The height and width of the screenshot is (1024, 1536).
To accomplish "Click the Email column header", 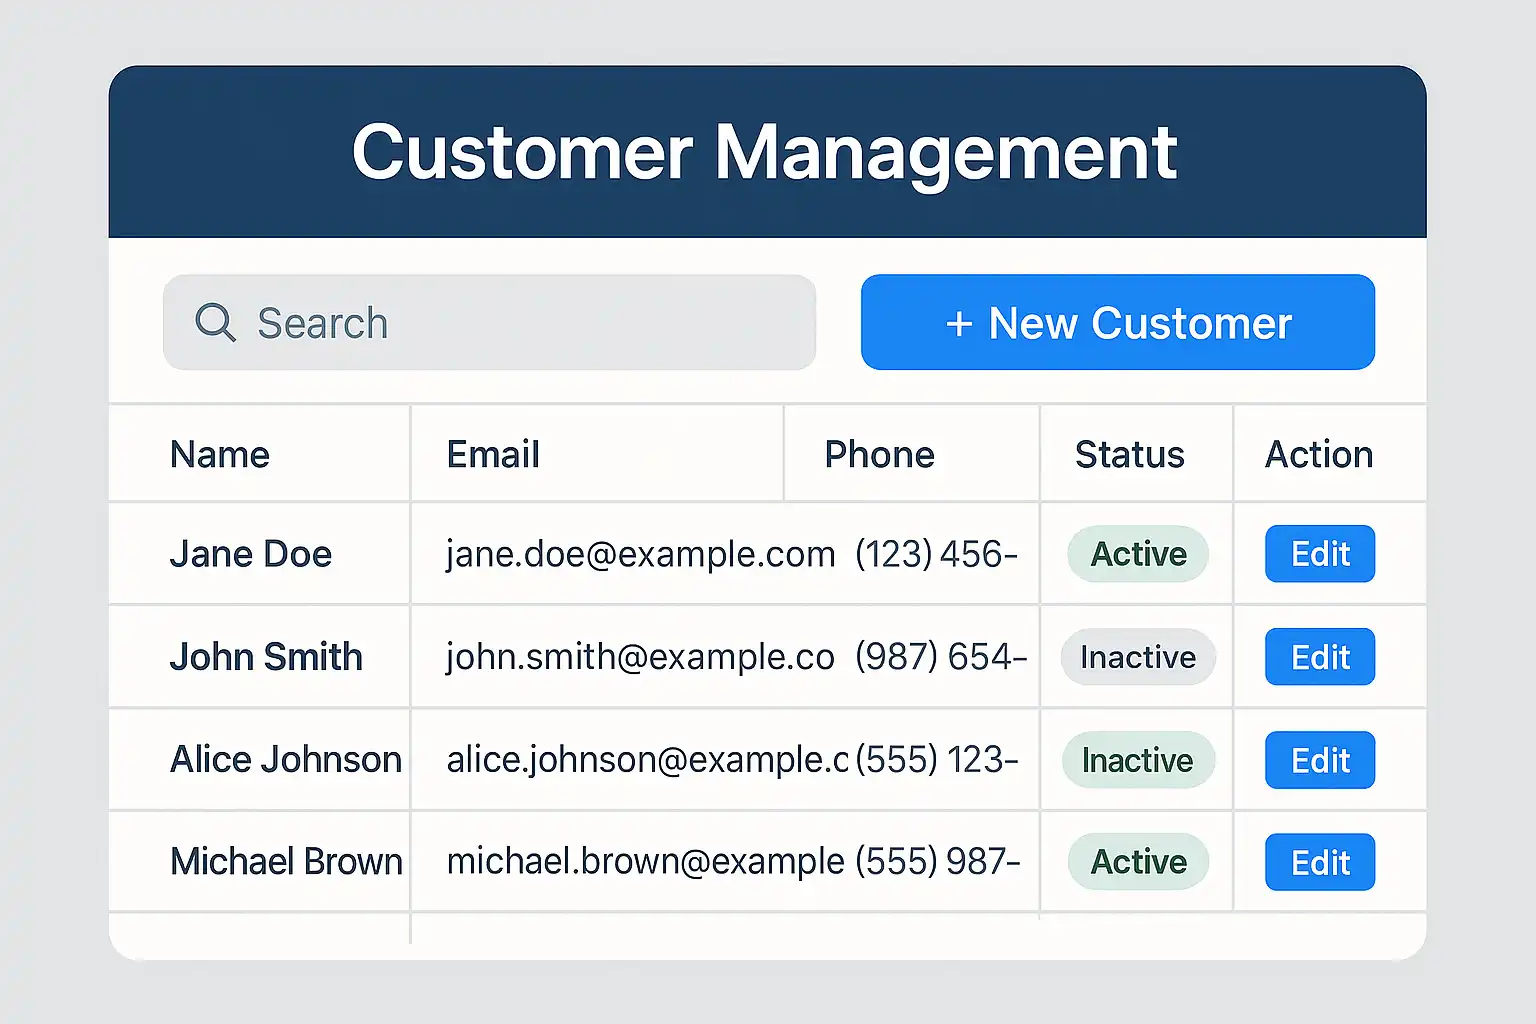I will 493,455.
